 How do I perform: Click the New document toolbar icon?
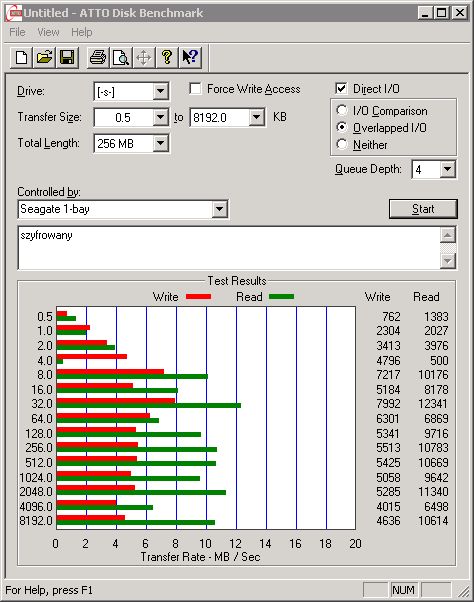[x=21, y=58]
